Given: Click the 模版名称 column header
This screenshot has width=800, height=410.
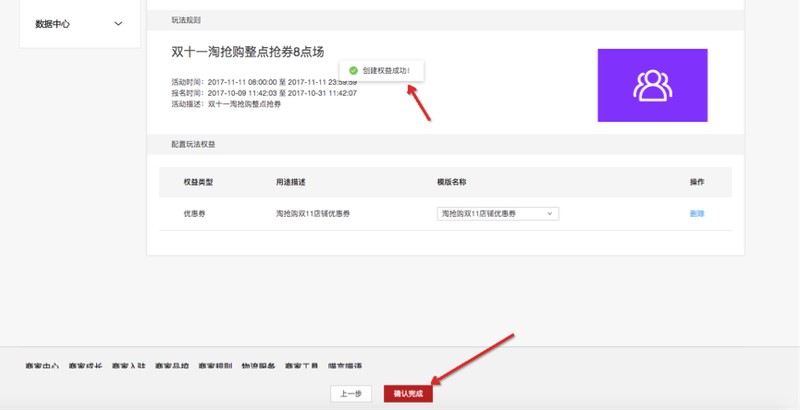Looking at the screenshot, I should 452,182.
